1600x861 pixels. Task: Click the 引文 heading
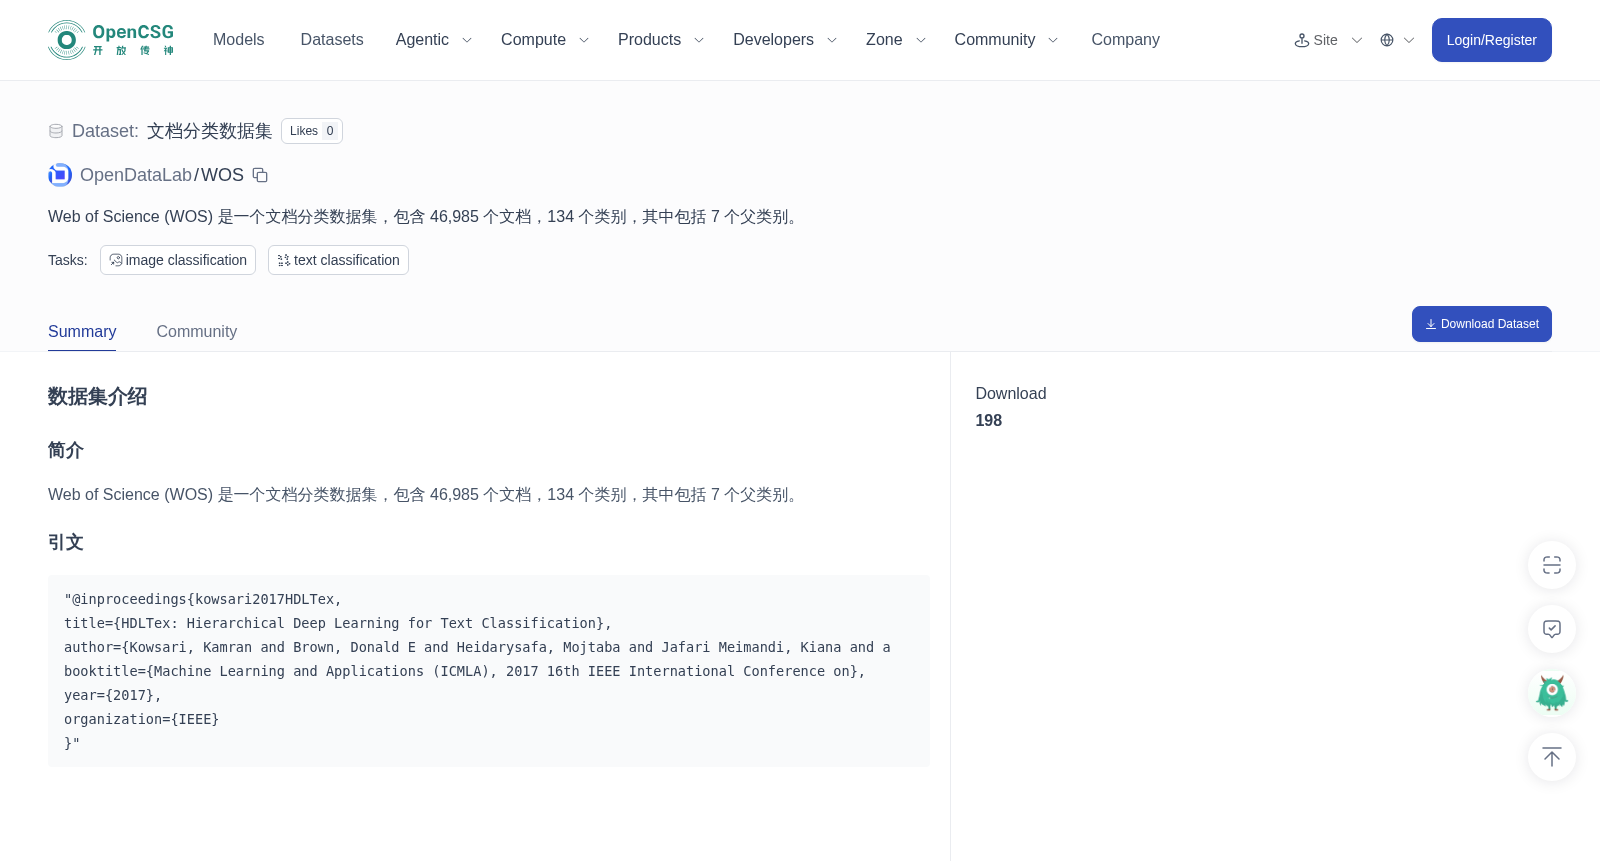pos(66,542)
